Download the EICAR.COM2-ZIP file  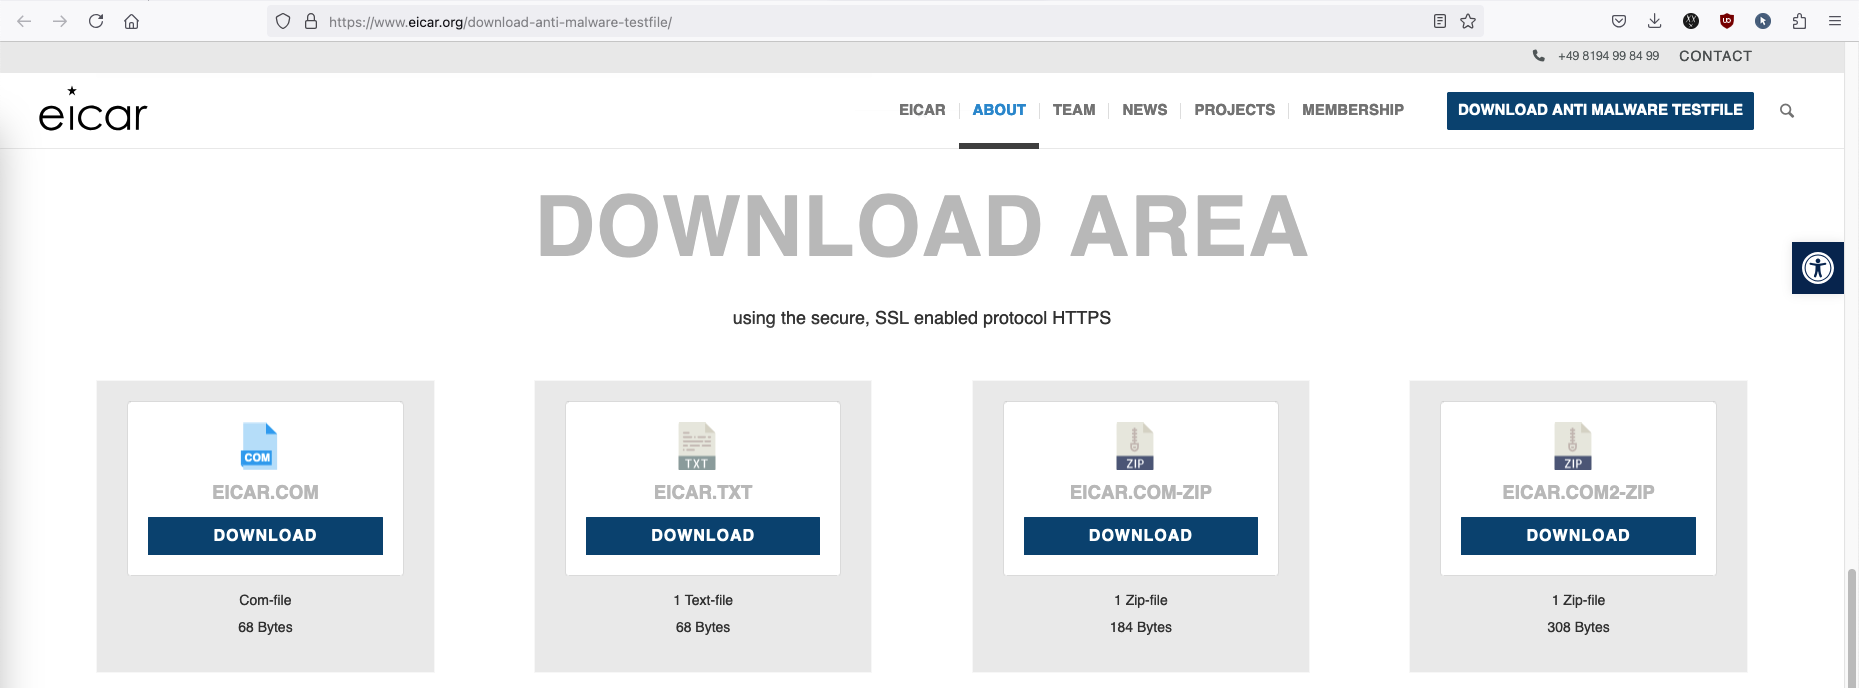tap(1578, 536)
